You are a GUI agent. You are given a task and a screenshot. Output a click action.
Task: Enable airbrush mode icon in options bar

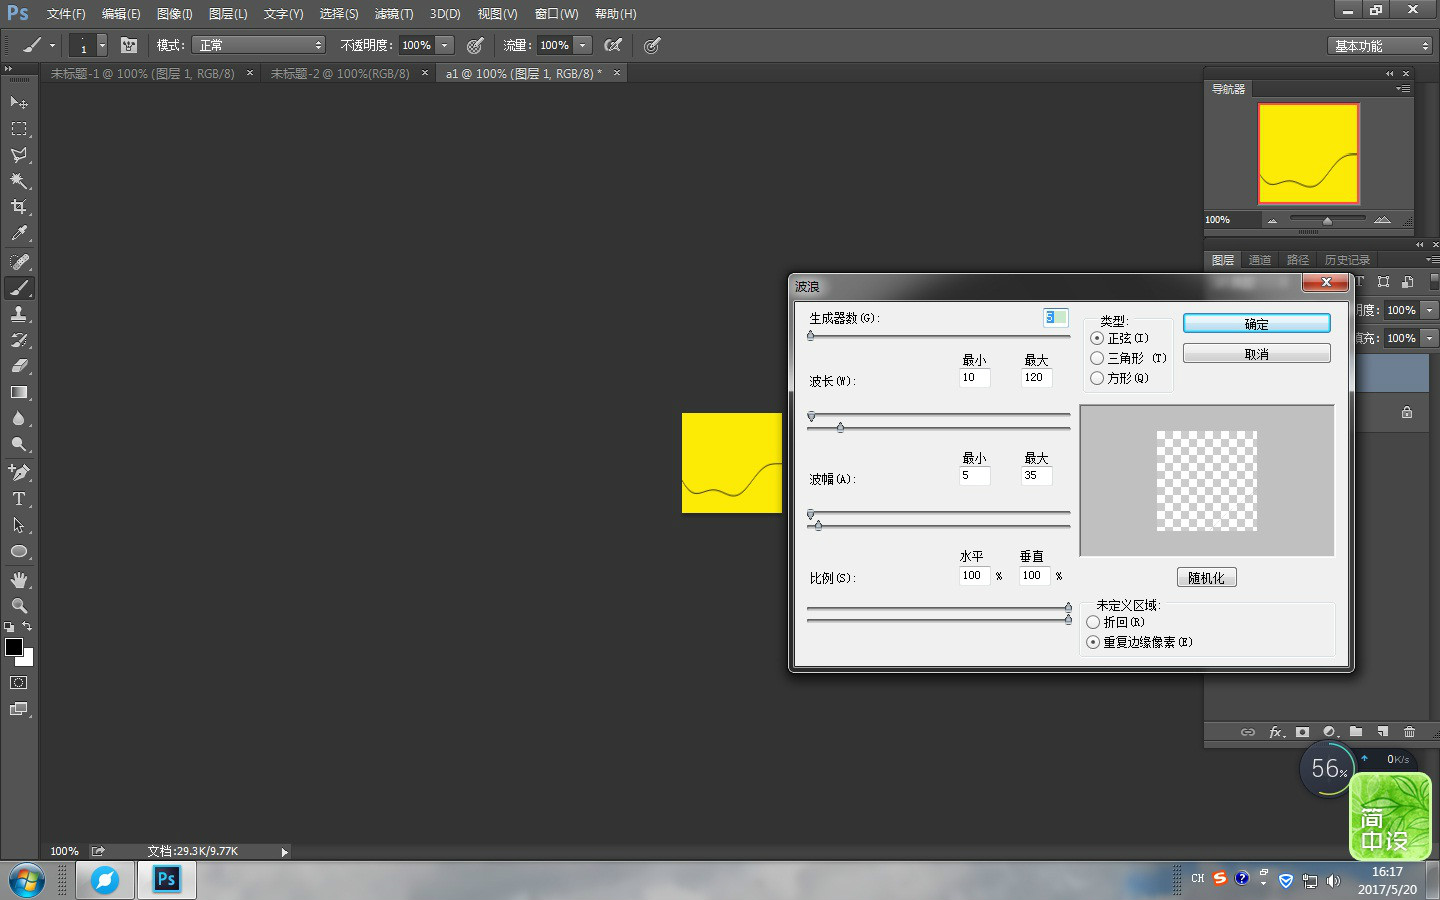tap(613, 45)
